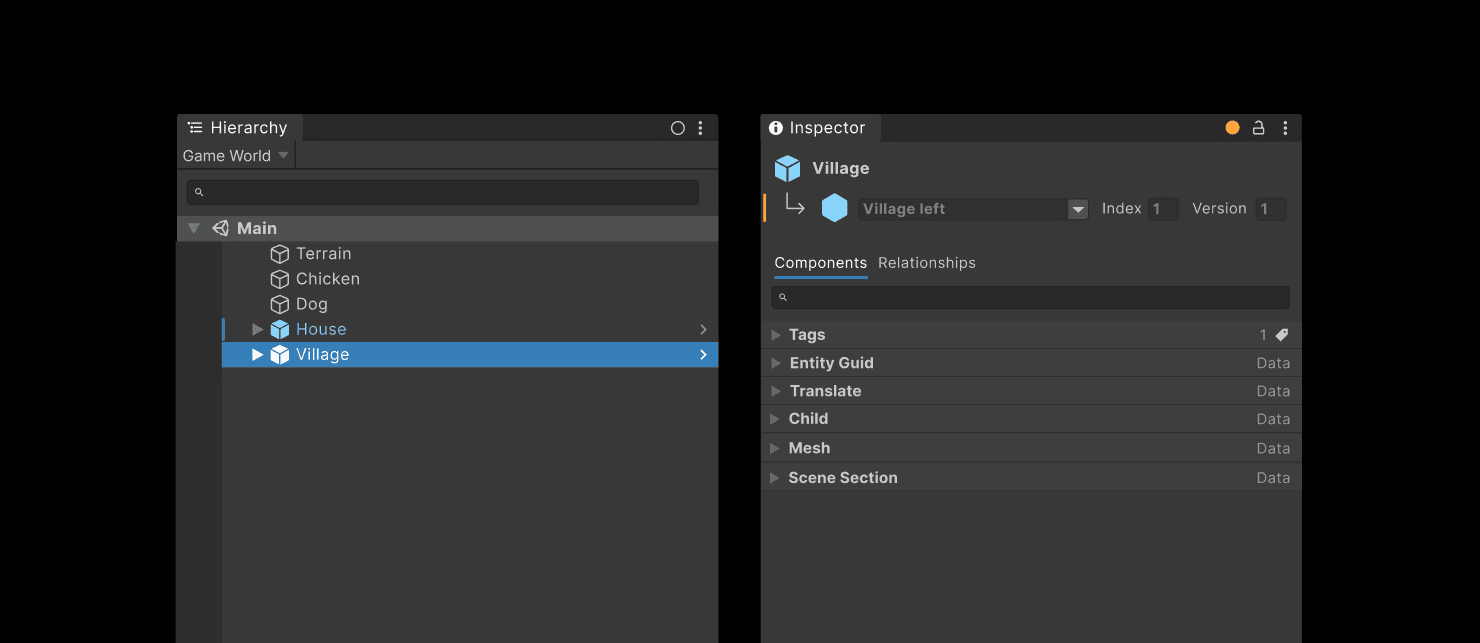Viewport: 1480px width, 643px height.
Task: Click the tag icon in the Tags row
Action: (1281, 334)
